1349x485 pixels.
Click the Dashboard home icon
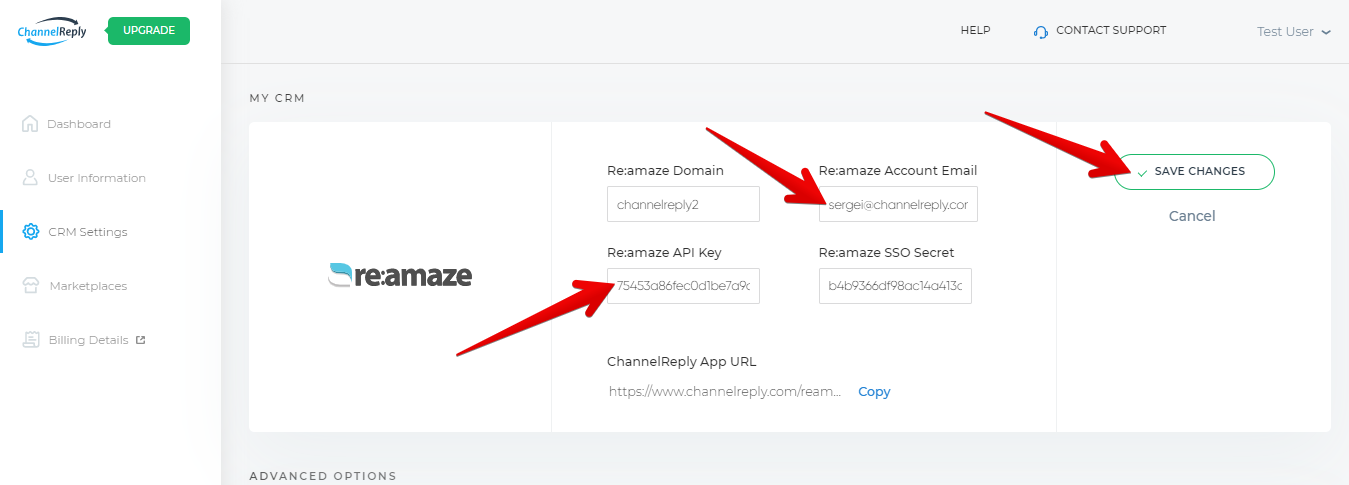coord(30,124)
